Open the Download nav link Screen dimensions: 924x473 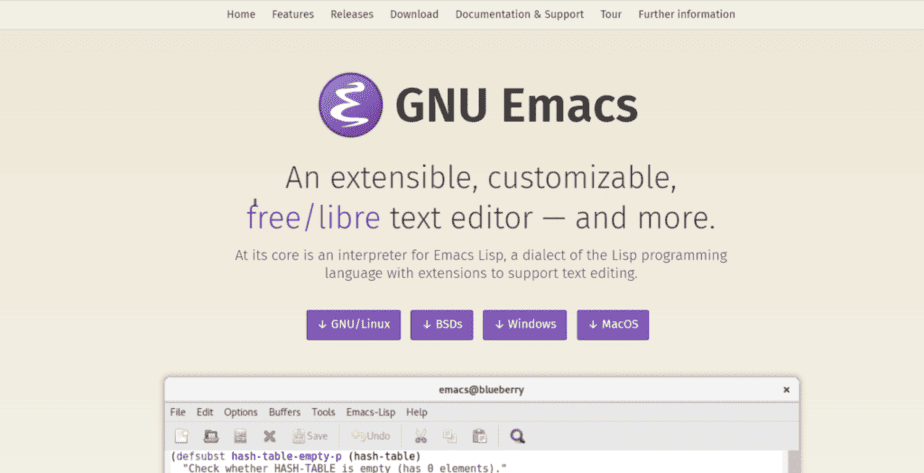[x=414, y=14]
